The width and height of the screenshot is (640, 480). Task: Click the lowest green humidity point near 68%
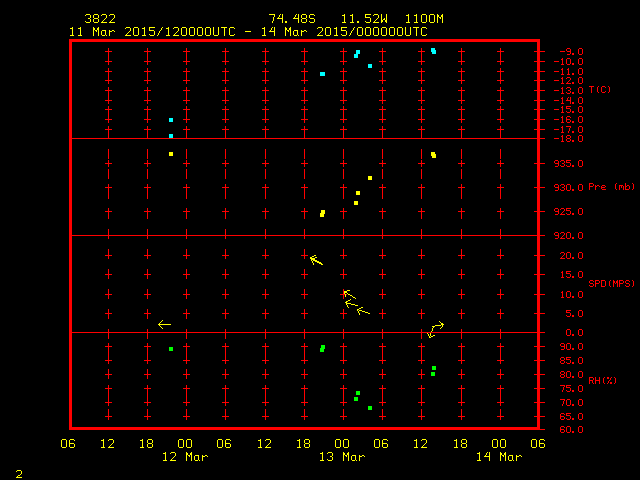[x=370, y=408]
